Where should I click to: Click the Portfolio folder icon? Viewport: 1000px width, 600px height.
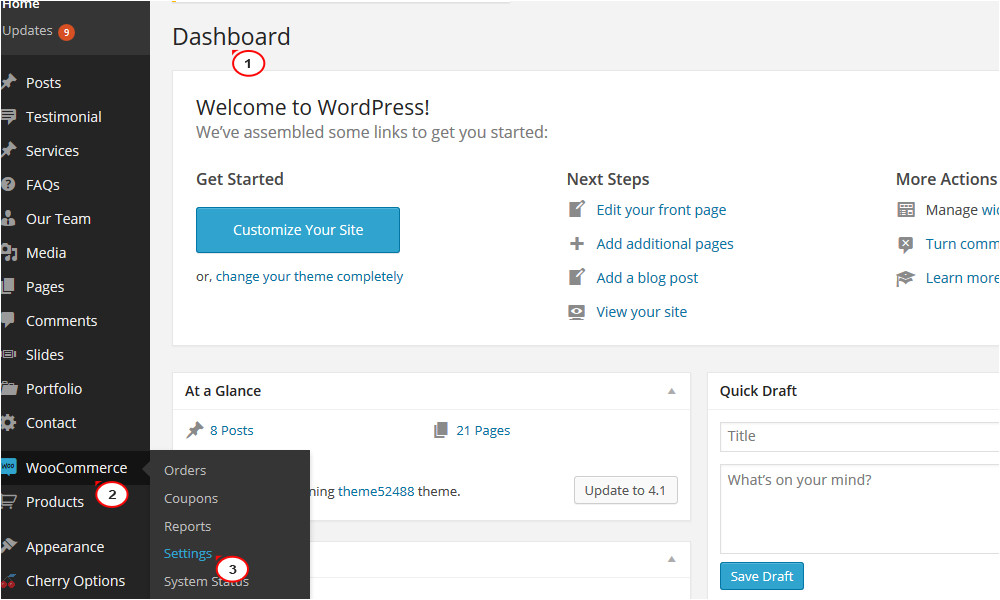[x=9, y=389]
